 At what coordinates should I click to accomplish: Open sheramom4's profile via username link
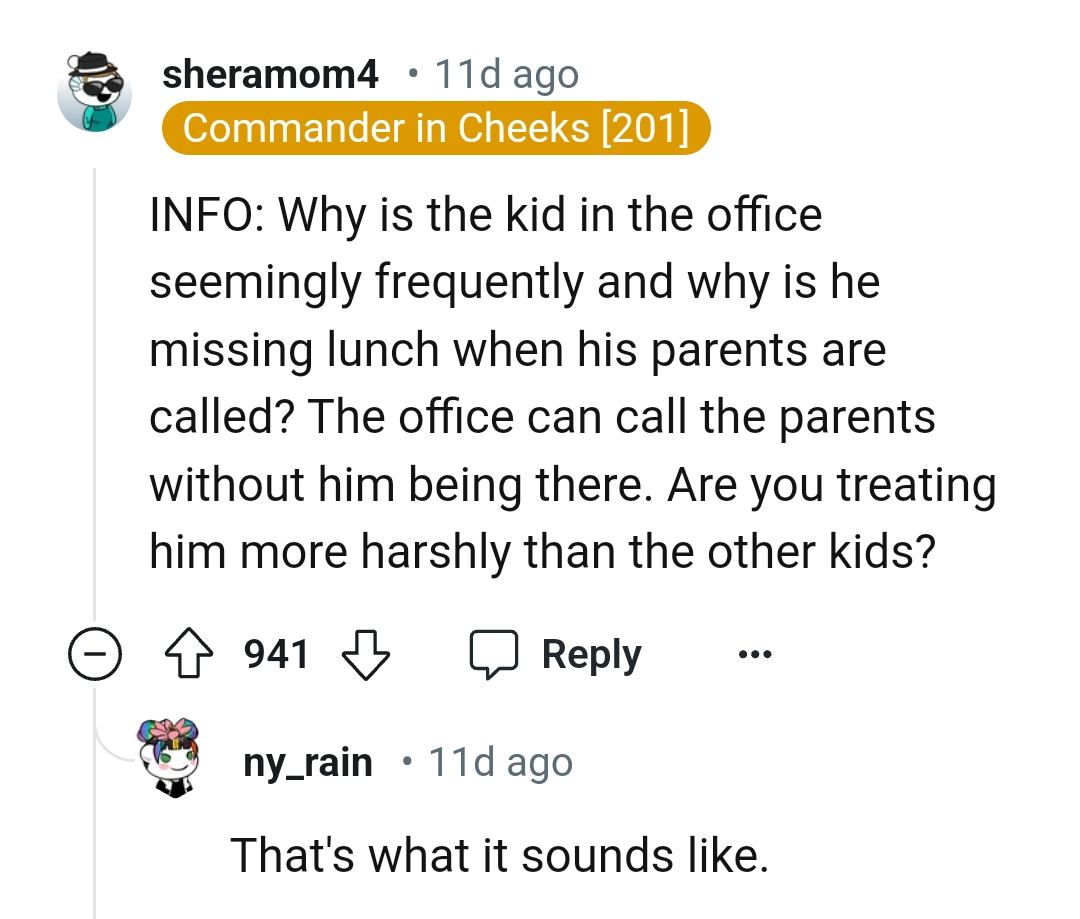coord(271,74)
